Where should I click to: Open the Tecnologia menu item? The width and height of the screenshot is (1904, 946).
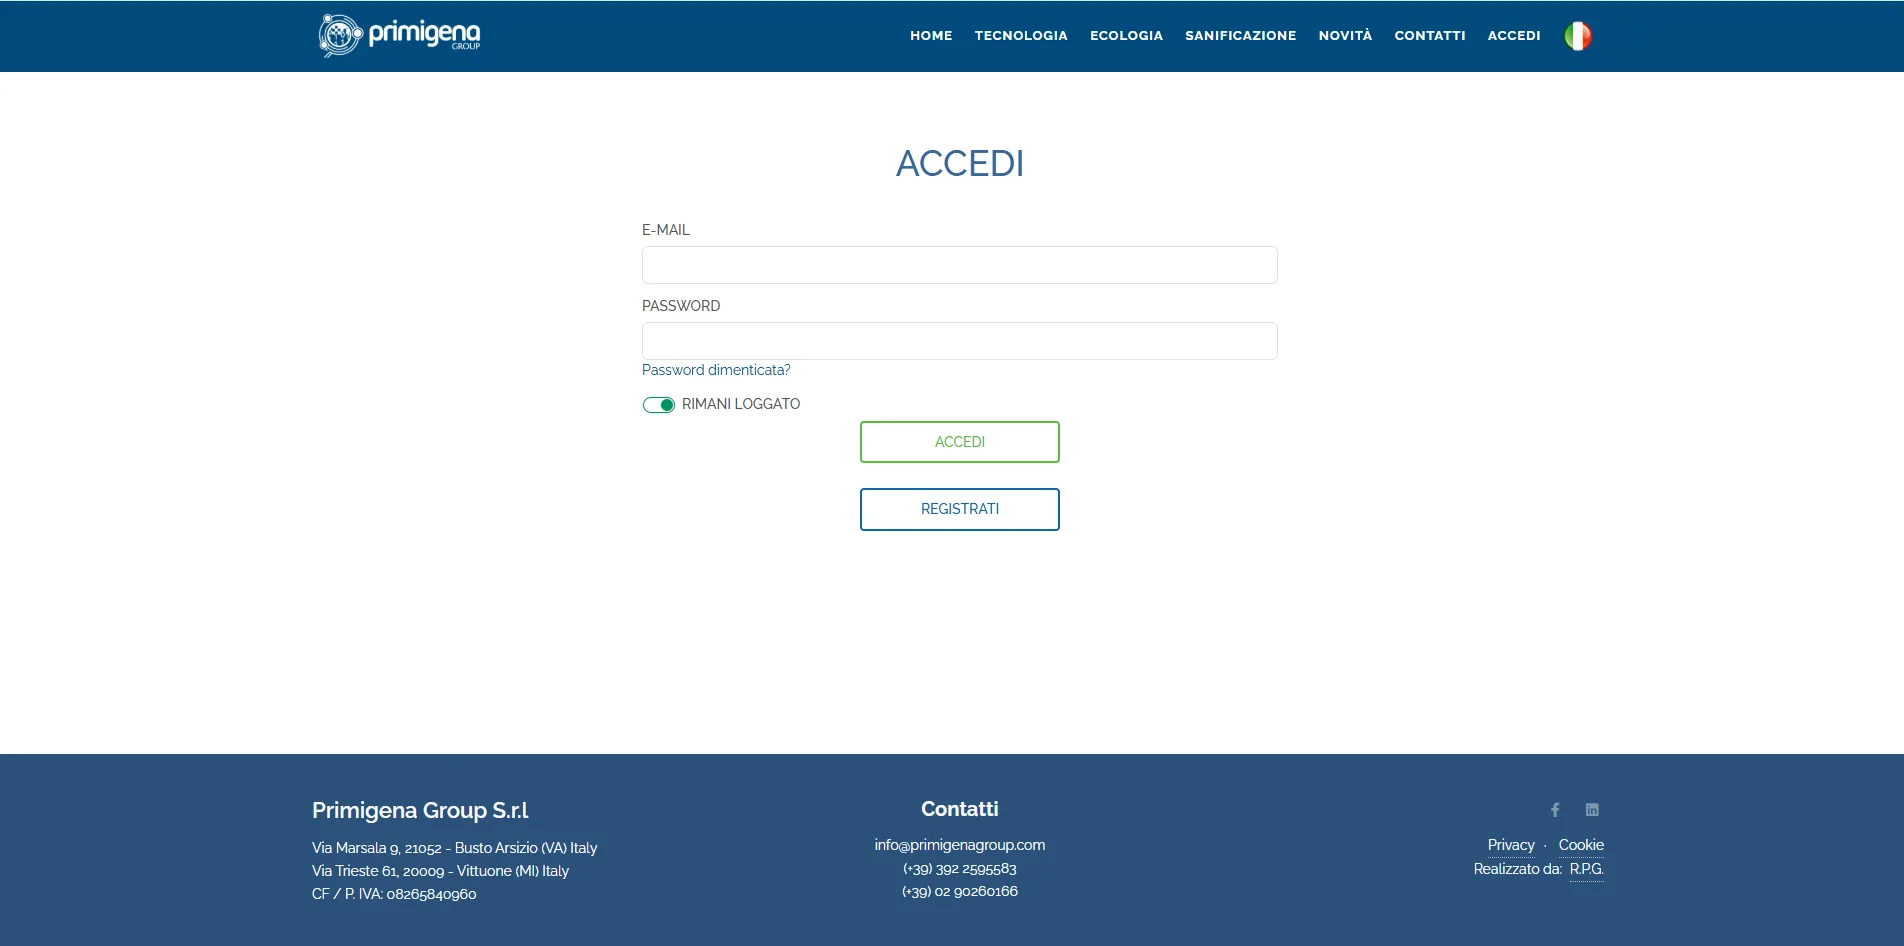1021,36
